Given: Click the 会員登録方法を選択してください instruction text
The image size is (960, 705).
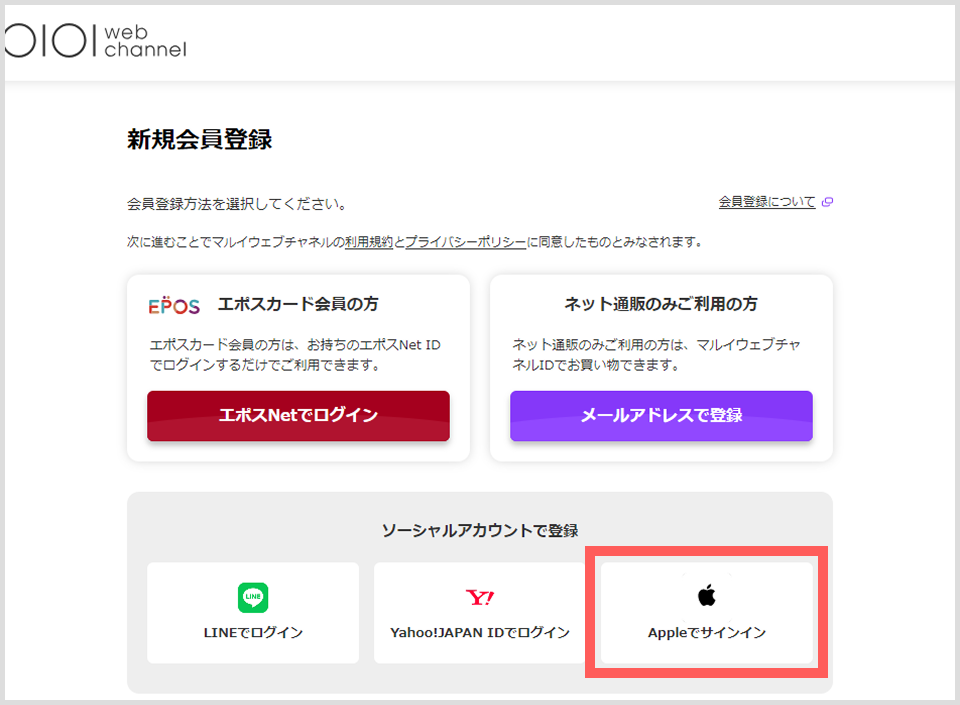Looking at the screenshot, I should point(237,204).
